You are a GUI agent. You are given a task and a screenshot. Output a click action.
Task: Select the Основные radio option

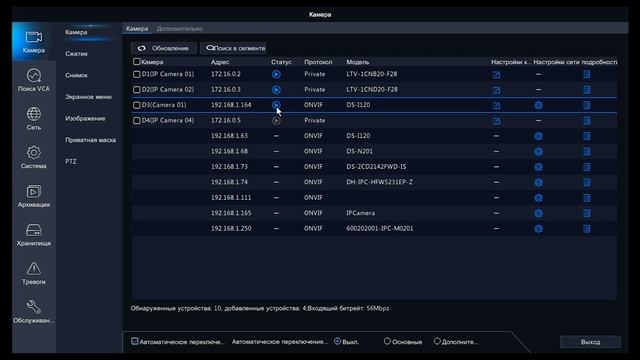[387, 341]
